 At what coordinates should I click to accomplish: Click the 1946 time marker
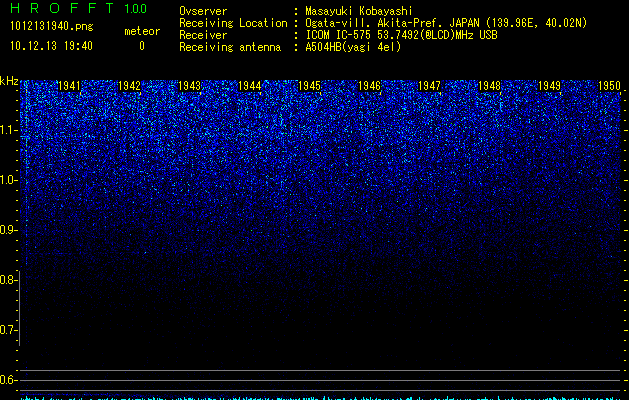point(369,86)
